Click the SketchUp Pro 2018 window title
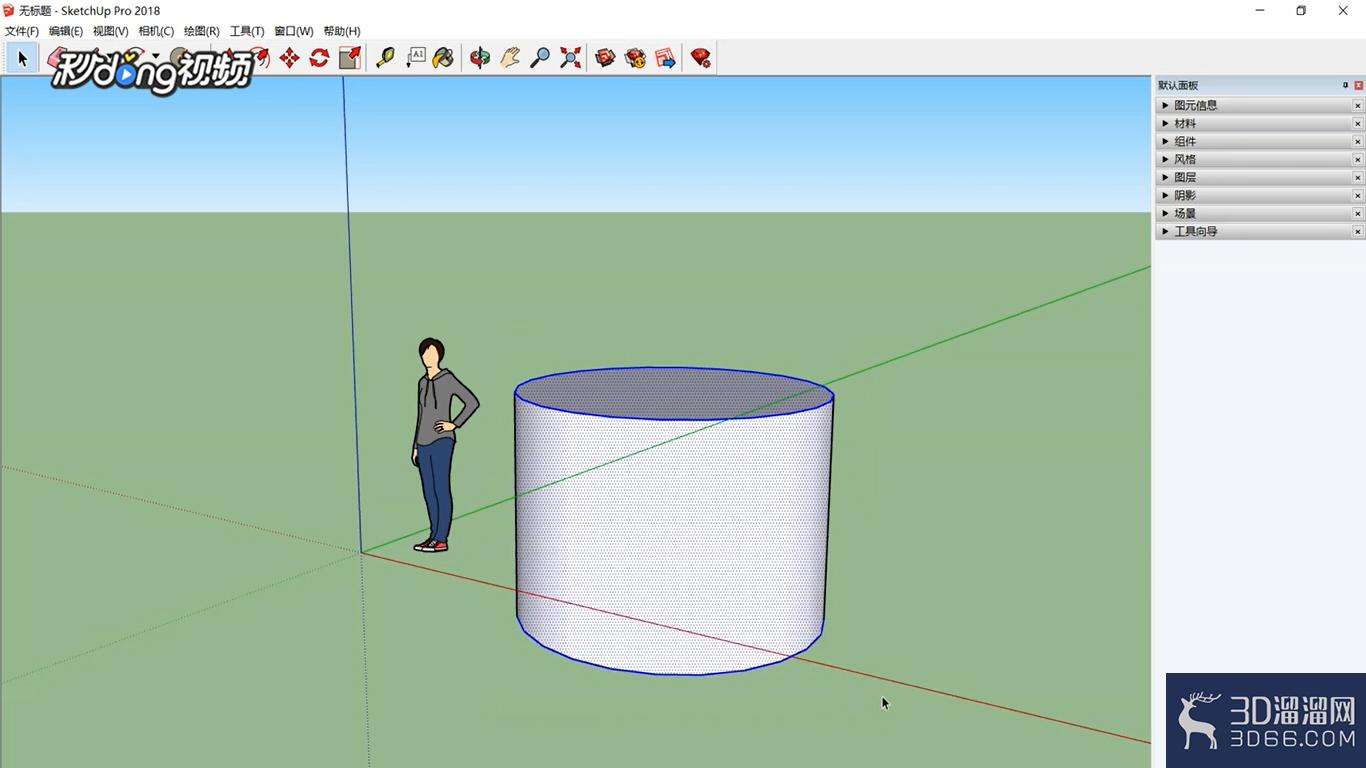The image size is (1366, 768). click(x=89, y=11)
